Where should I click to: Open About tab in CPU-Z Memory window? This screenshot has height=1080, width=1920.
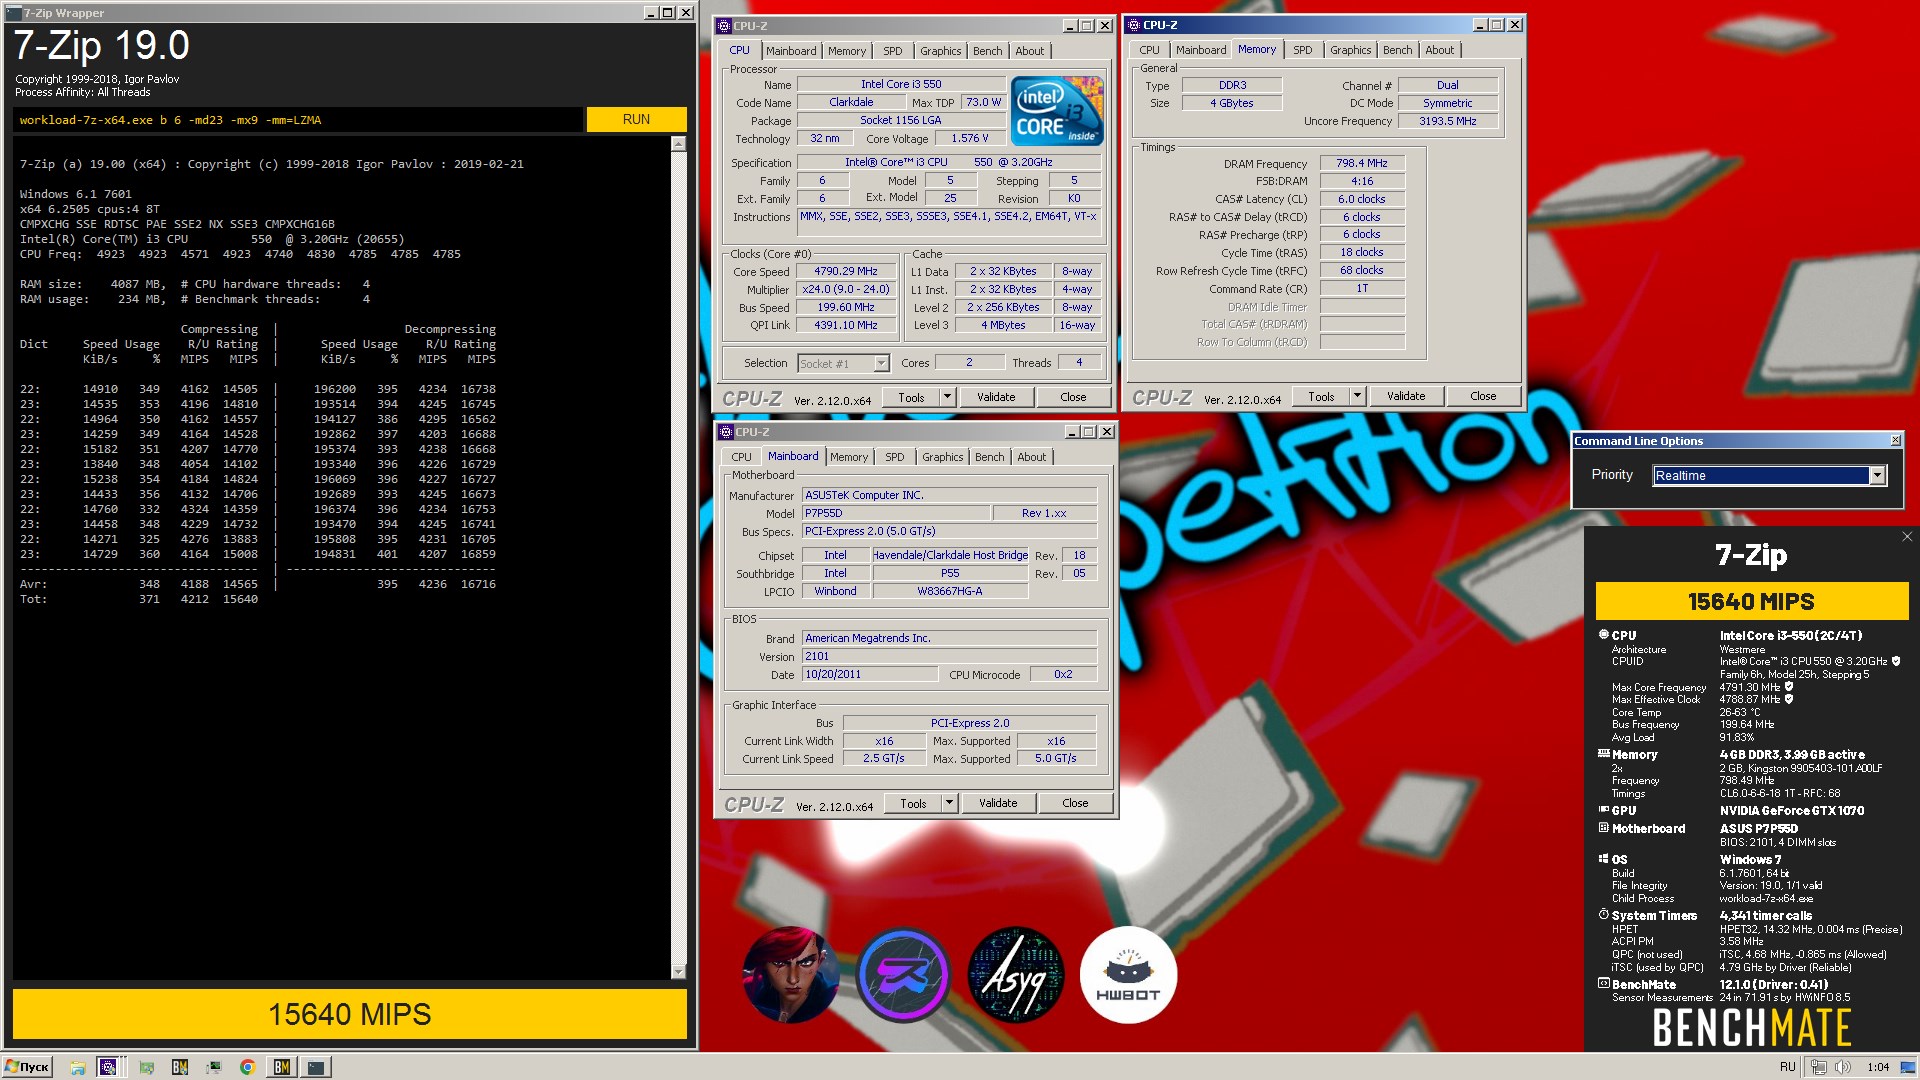(1439, 50)
